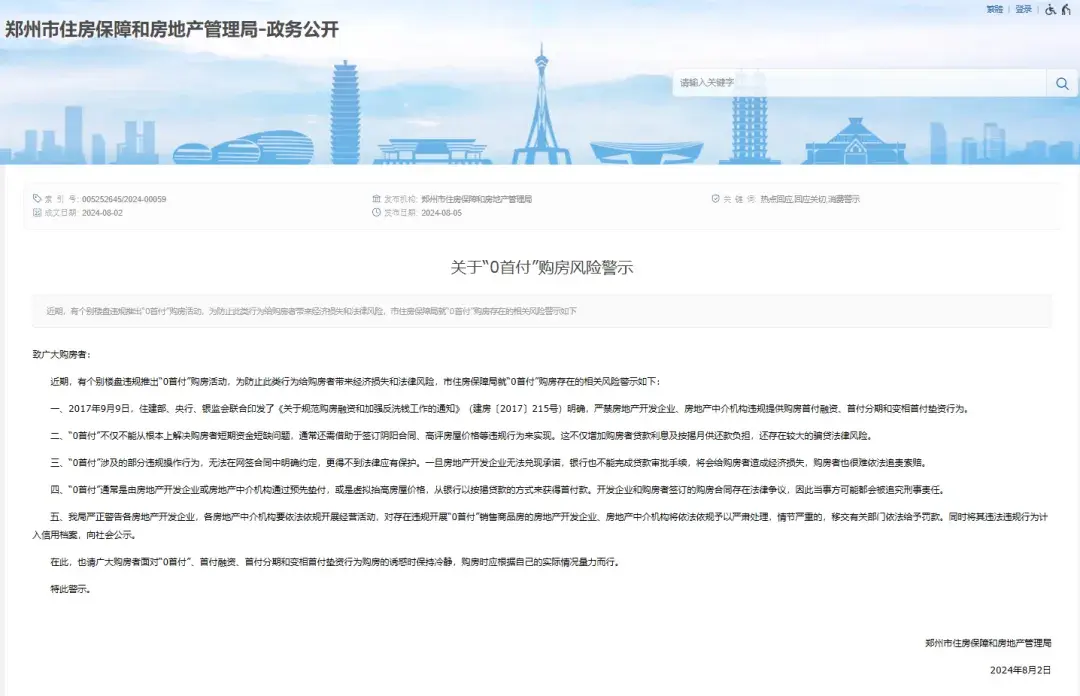Click the article title 关于"0首付"购房风险警示
1080x696 pixels.
click(541, 268)
